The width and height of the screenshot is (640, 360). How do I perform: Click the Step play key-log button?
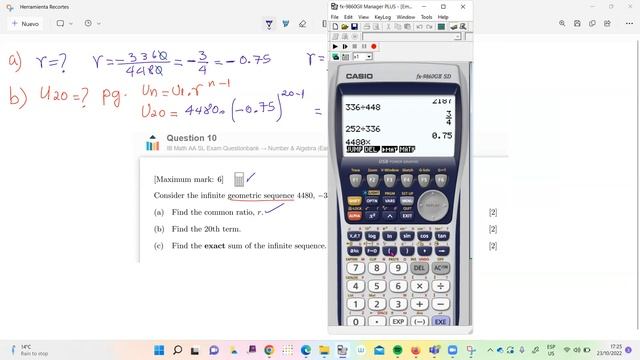pyautogui.click(x=345, y=47)
